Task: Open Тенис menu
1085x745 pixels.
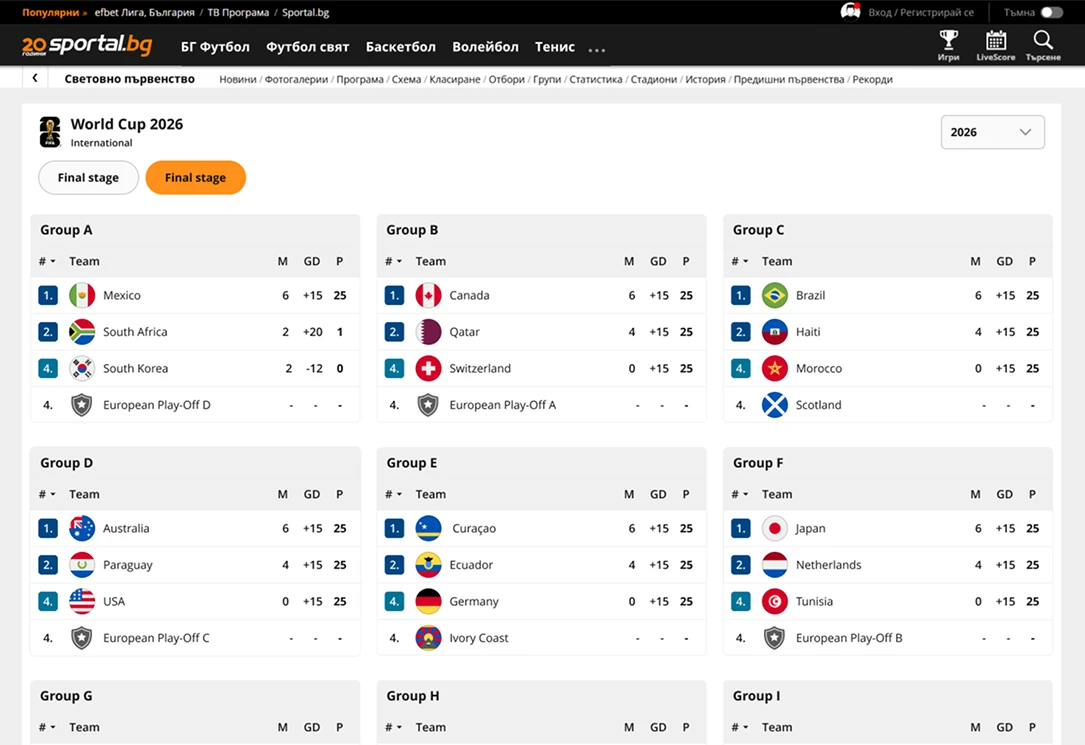Action: point(554,47)
